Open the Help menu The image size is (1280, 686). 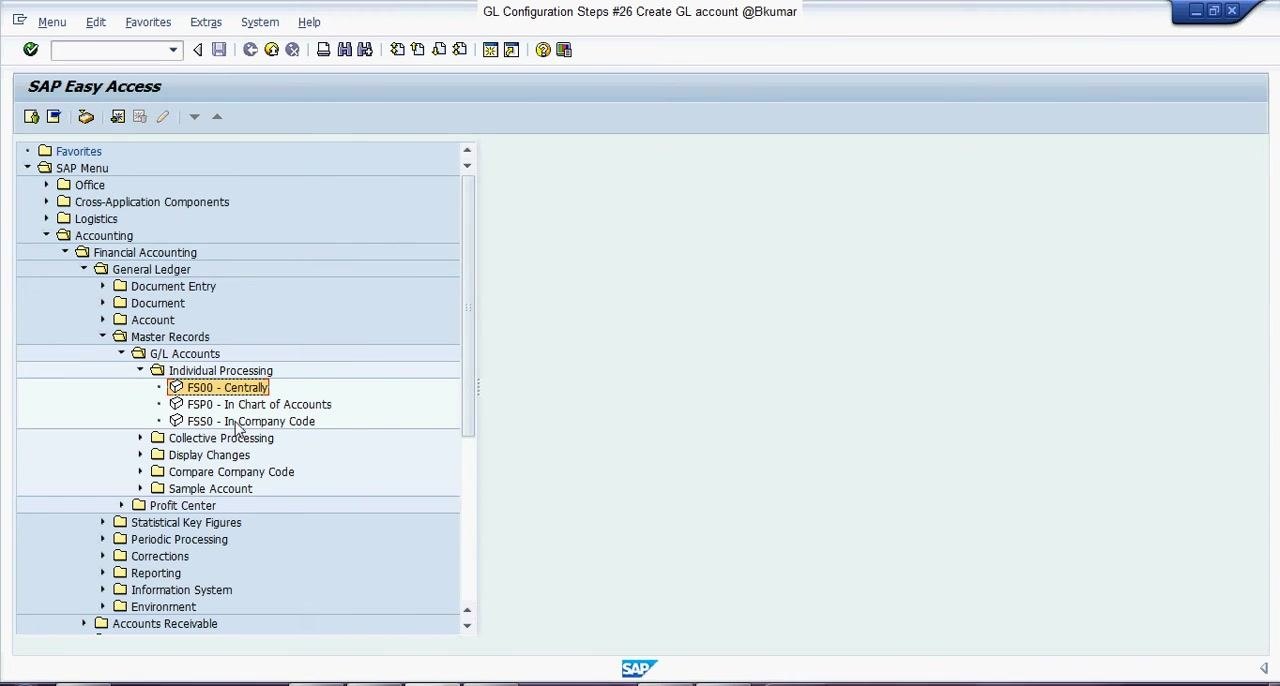[309, 22]
